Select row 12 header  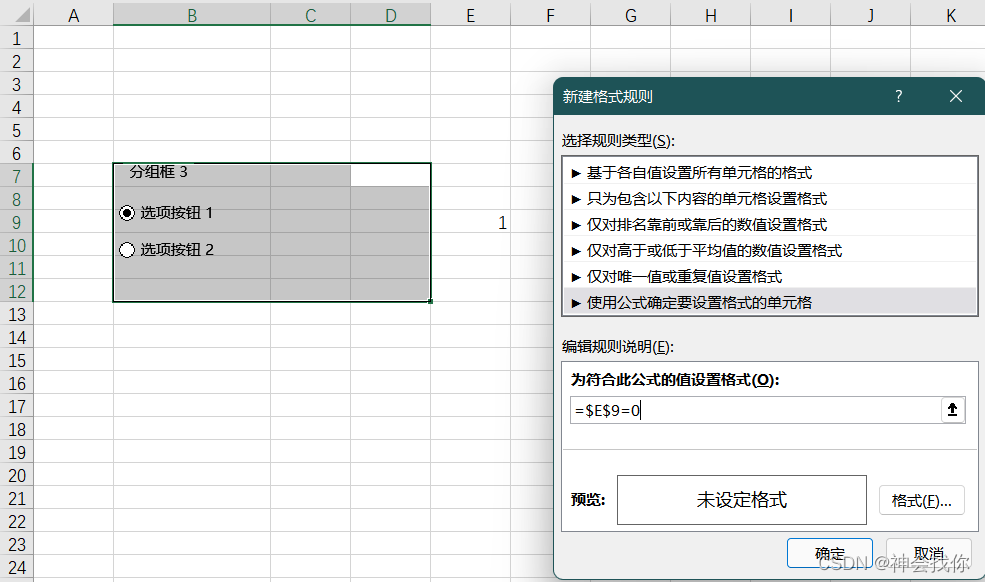[x=16, y=292]
